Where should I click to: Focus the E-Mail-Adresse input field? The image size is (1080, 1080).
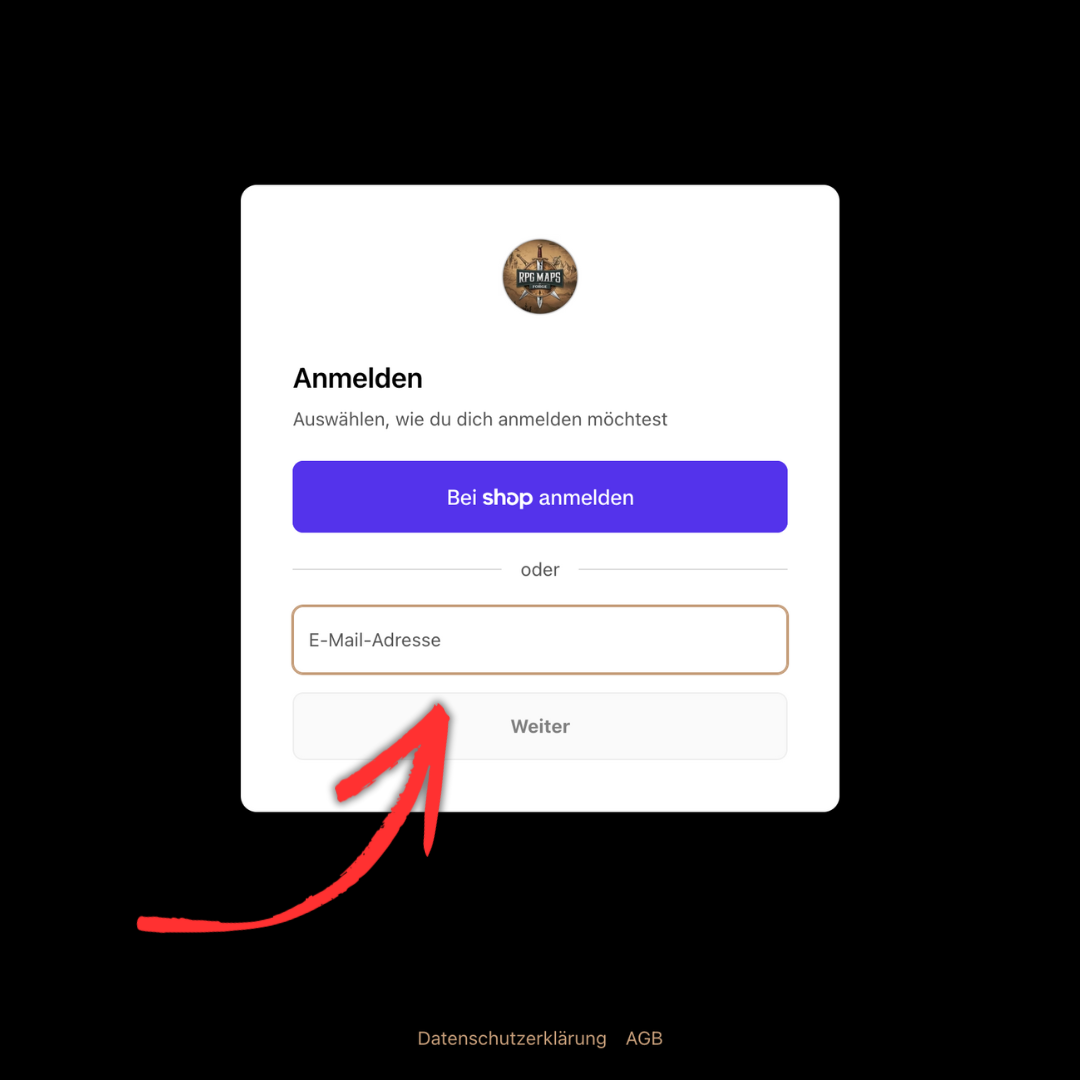pyautogui.click(x=539, y=640)
